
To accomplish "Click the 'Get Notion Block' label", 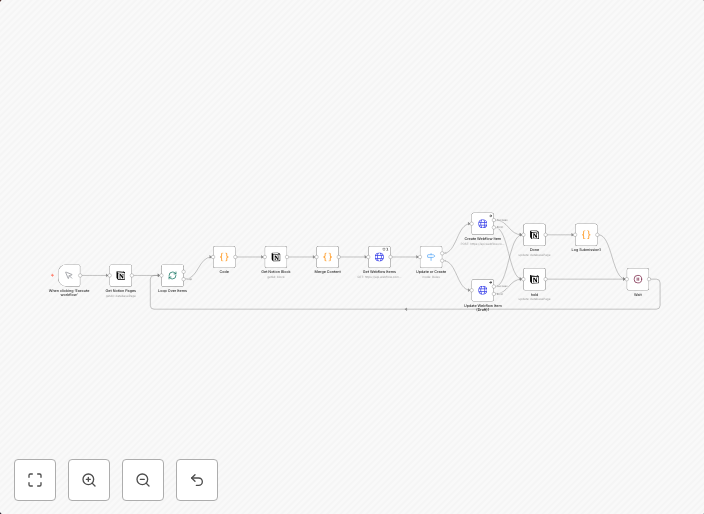I will [x=276, y=272].
